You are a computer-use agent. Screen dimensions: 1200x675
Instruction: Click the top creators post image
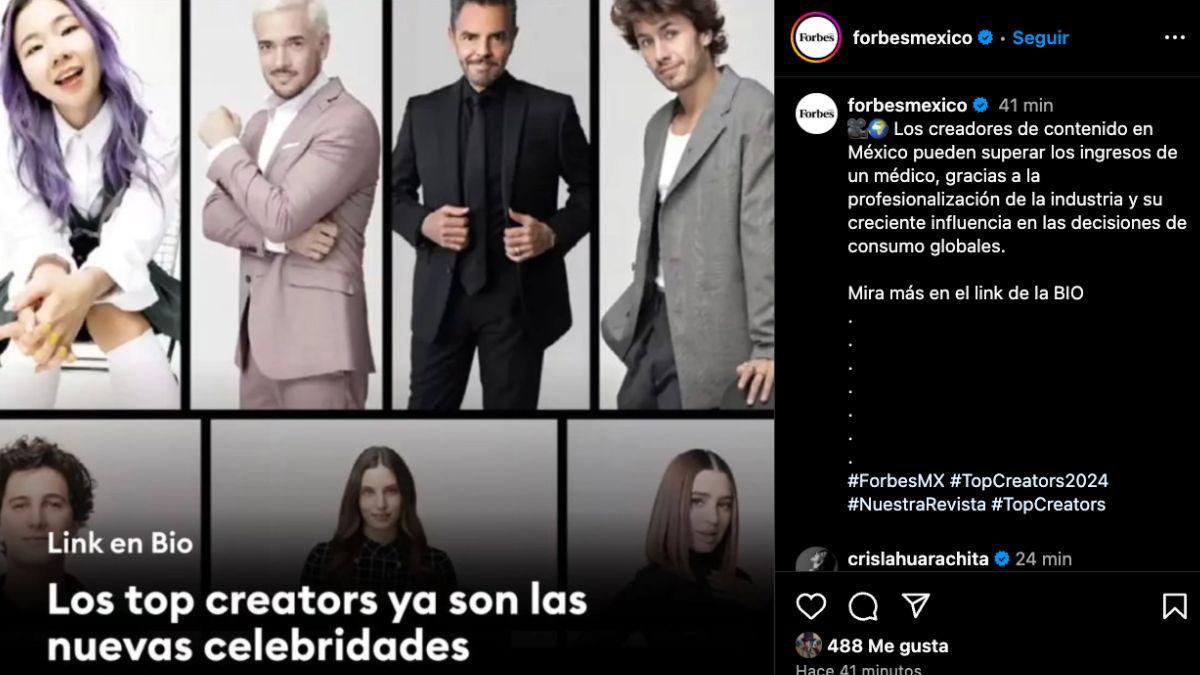tap(387, 337)
